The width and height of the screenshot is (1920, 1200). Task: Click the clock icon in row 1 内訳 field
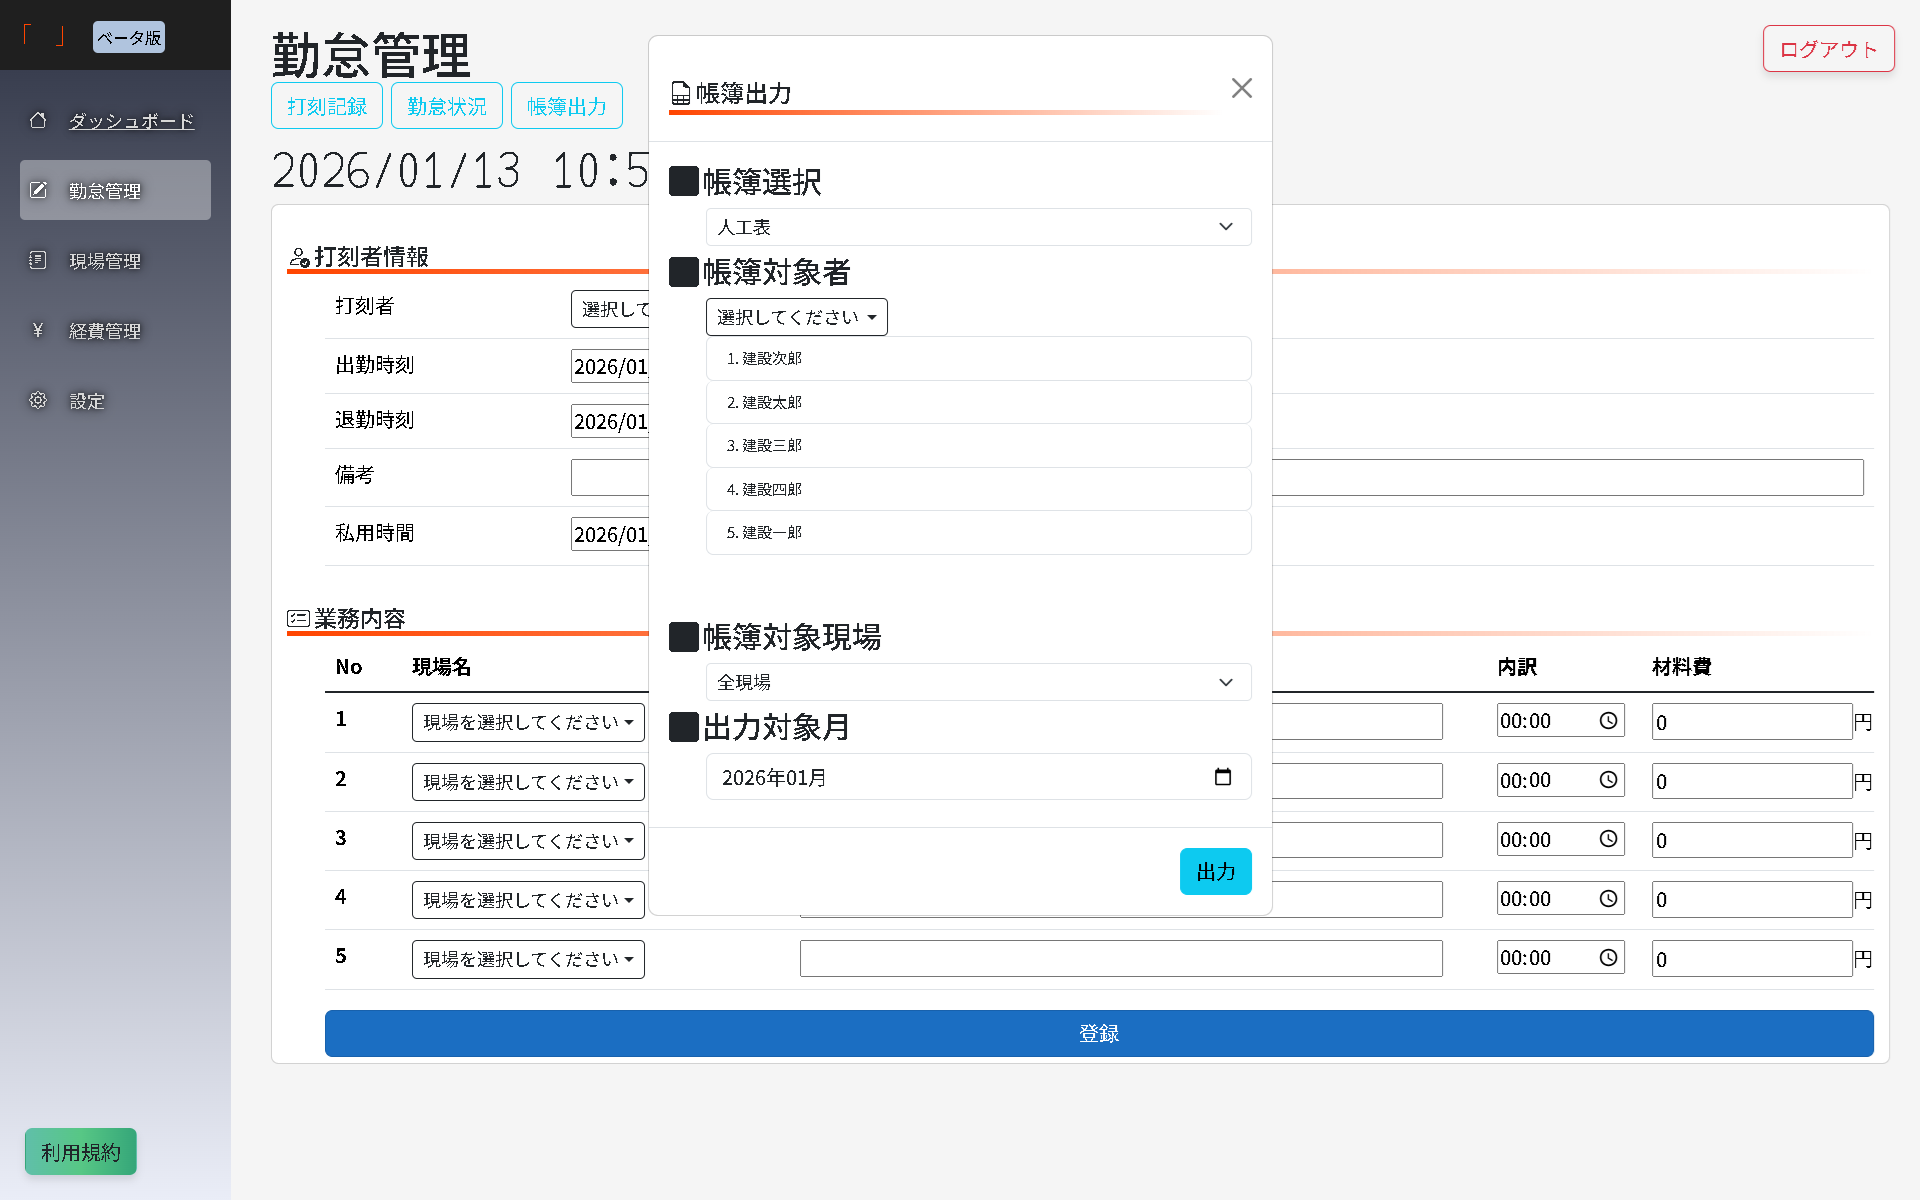pos(1608,720)
